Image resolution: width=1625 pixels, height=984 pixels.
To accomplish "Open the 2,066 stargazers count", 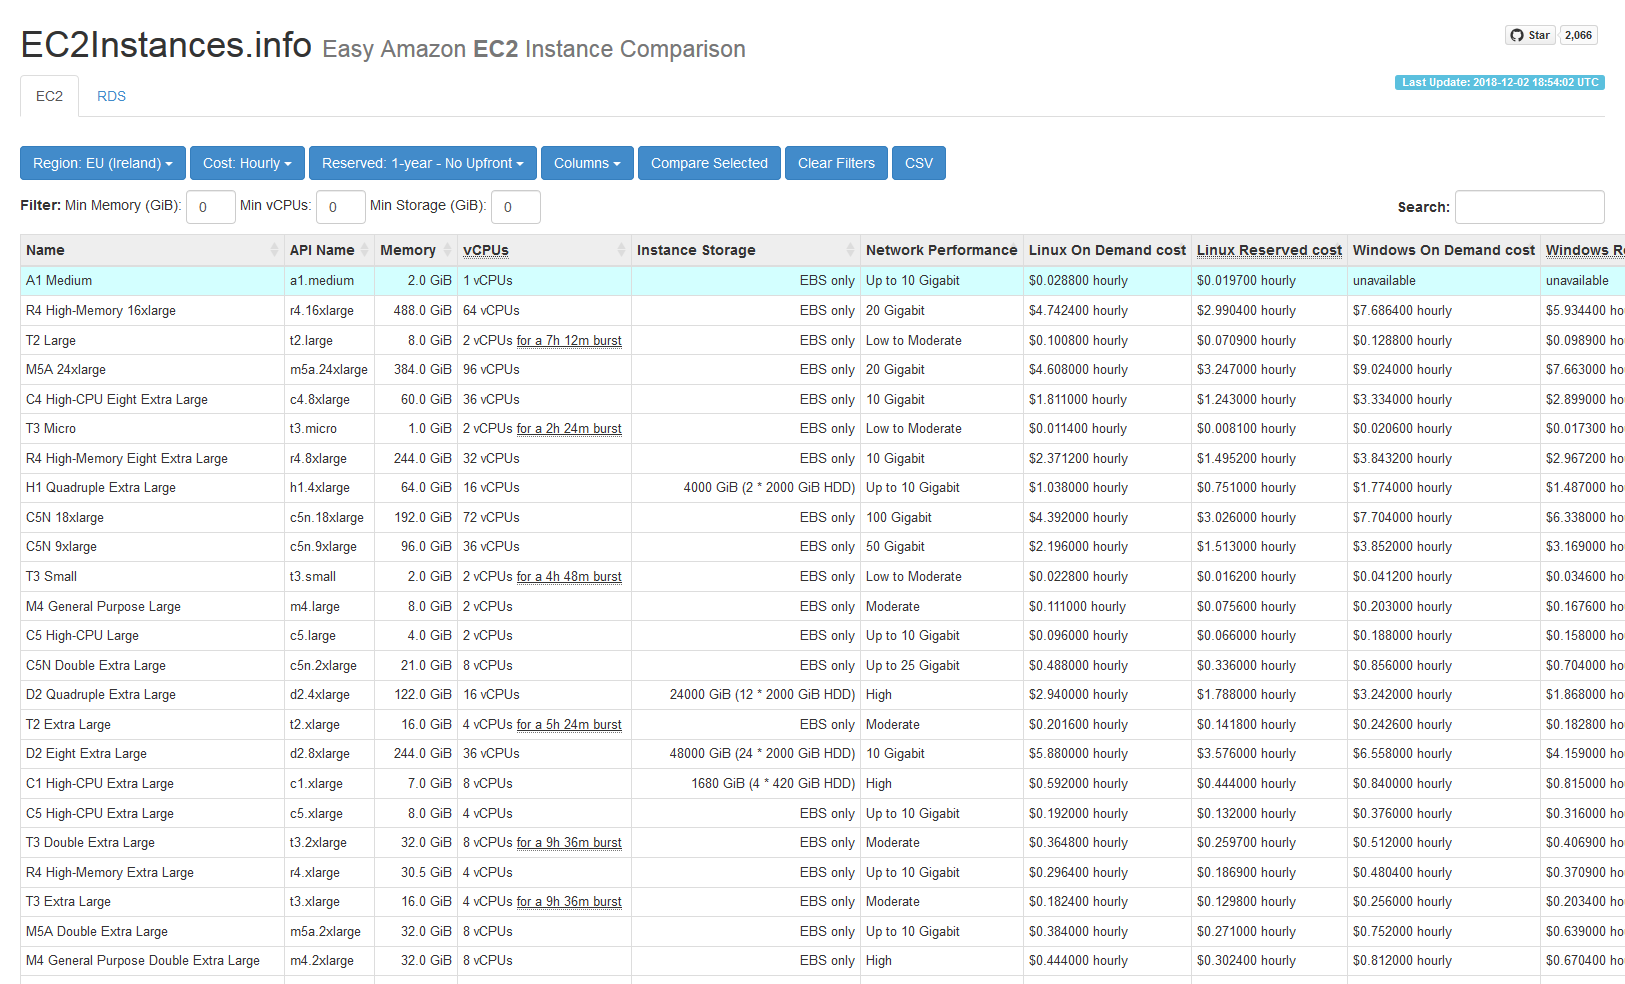I will (x=1578, y=35).
